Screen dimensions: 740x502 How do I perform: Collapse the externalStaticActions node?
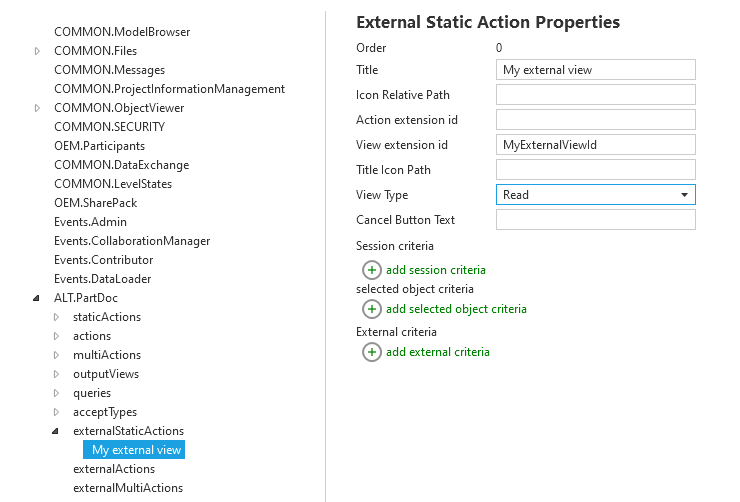[x=57, y=431]
